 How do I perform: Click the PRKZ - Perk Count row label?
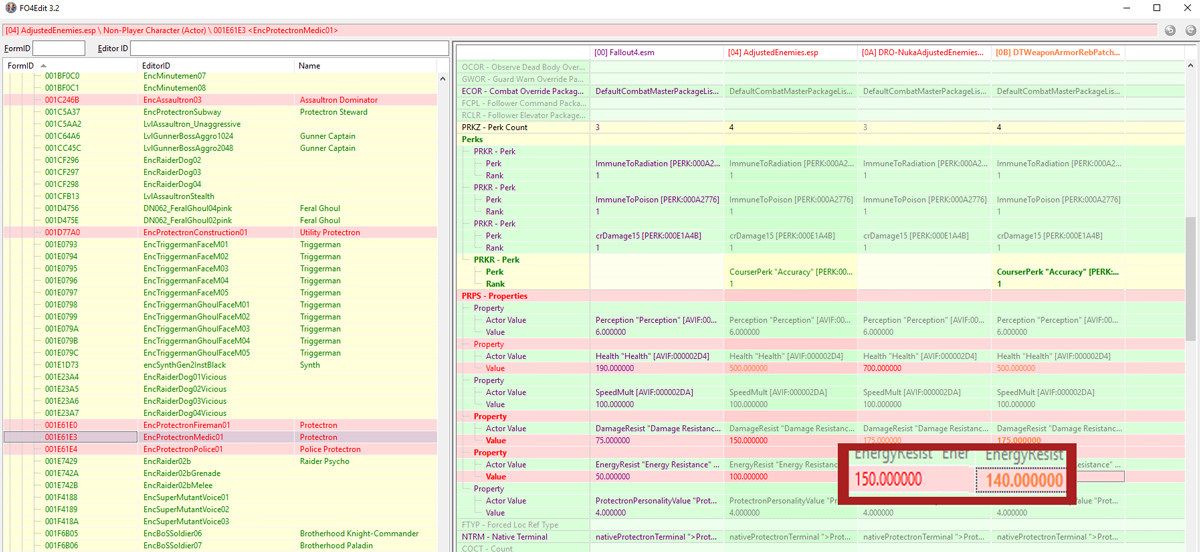click(x=495, y=128)
